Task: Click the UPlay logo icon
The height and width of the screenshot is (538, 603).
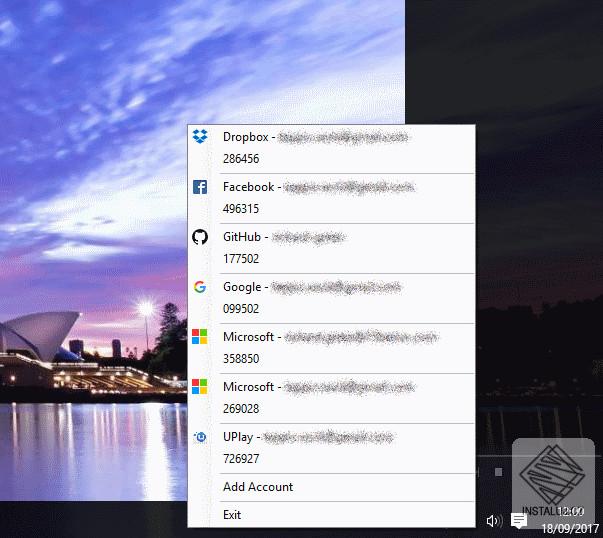Action: pyautogui.click(x=200, y=437)
